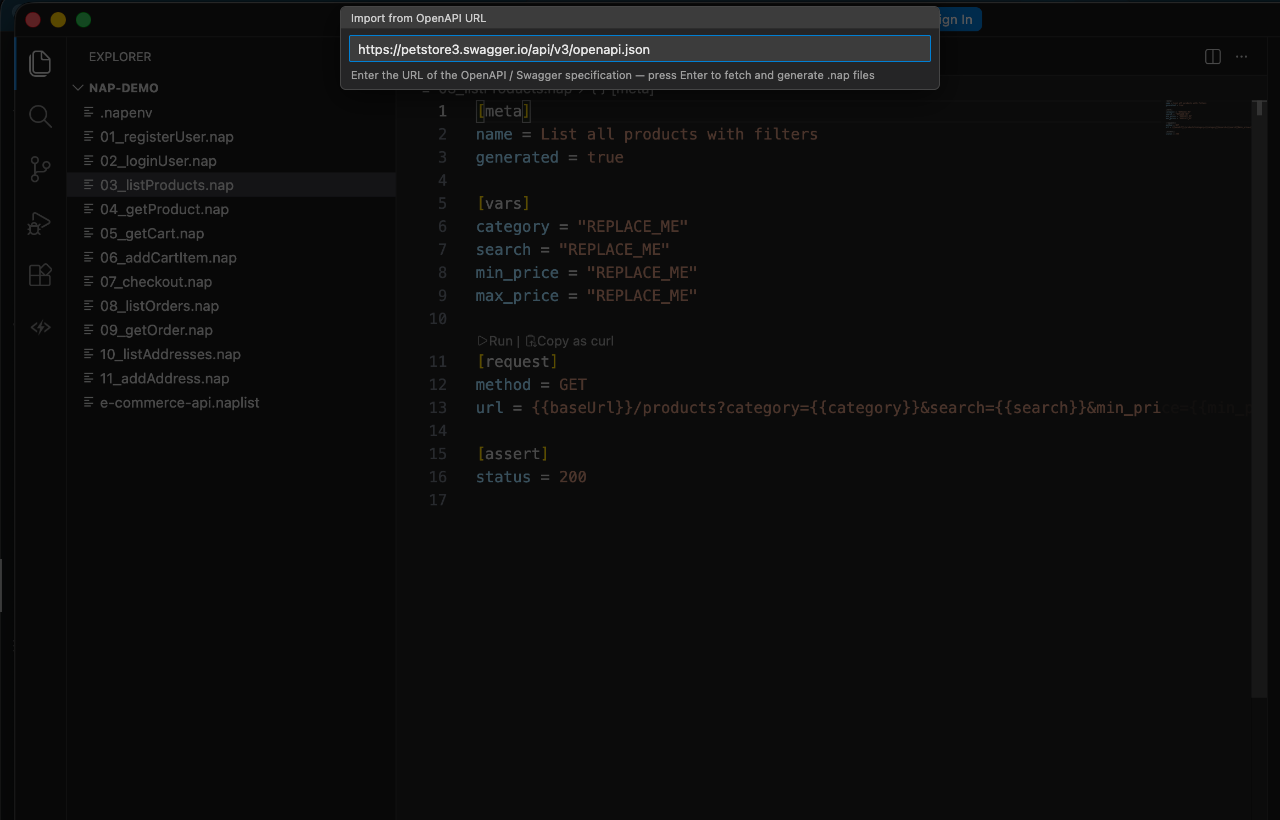Image resolution: width=1280 pixels, height=820 pixels.
Task: Click the 'generated = true' line
Action: [x=550, y=157]
